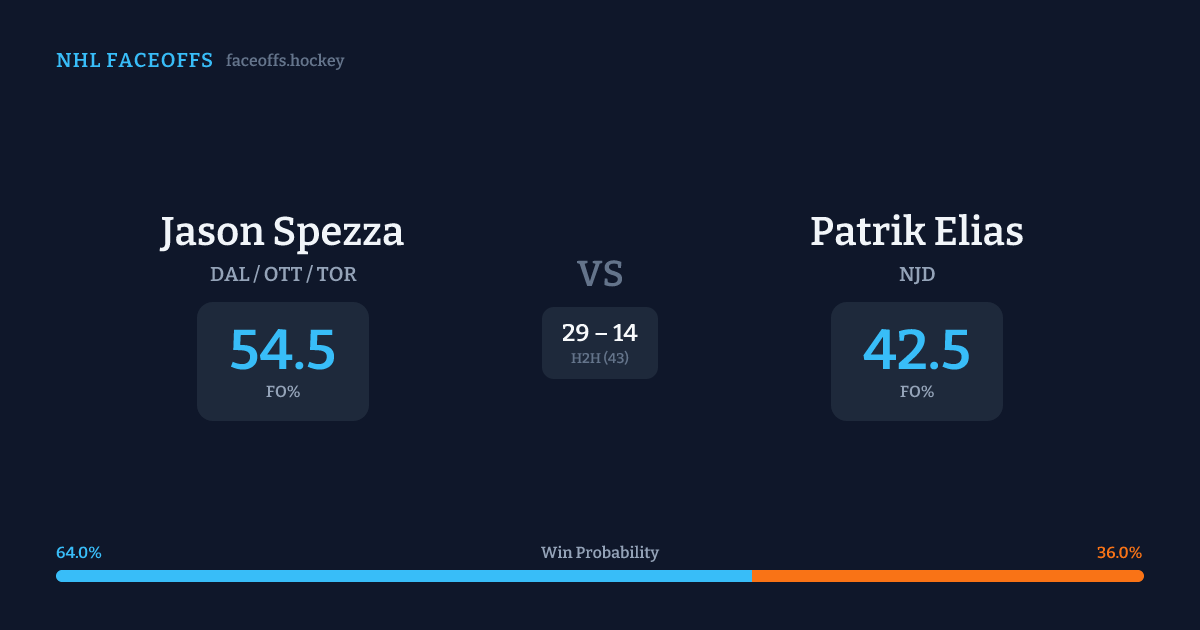This screenshot has height=630, width=1200.
Task: Click the NHL FACEOFFS header title
Action: (134, 61)
